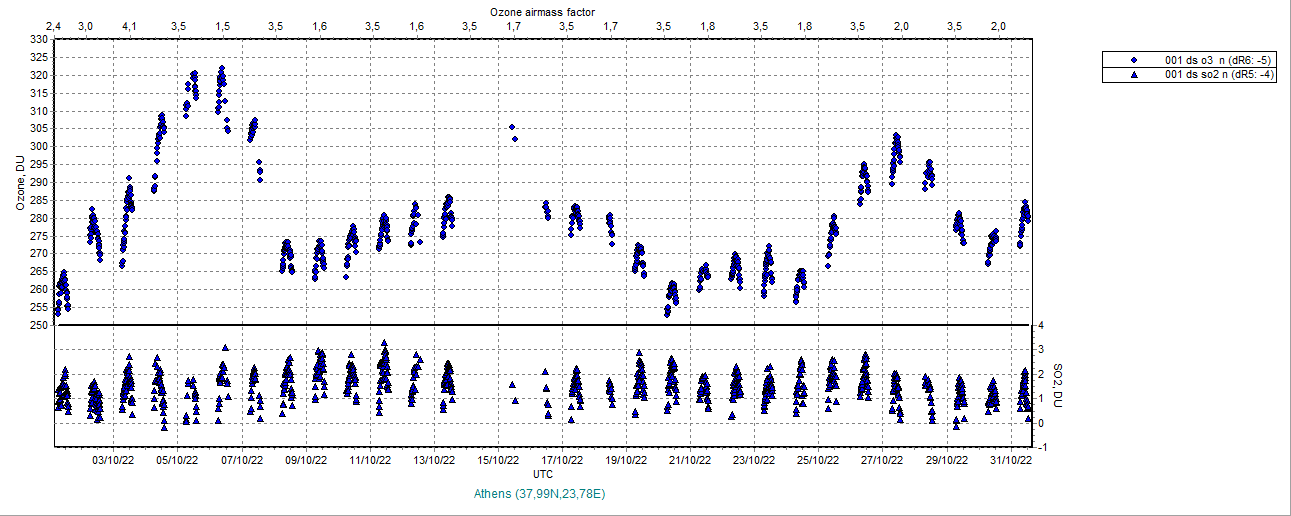The image size is (1291, 516).
Task: Click the 330 tick on Ozone axis
Action: (38, 39)
